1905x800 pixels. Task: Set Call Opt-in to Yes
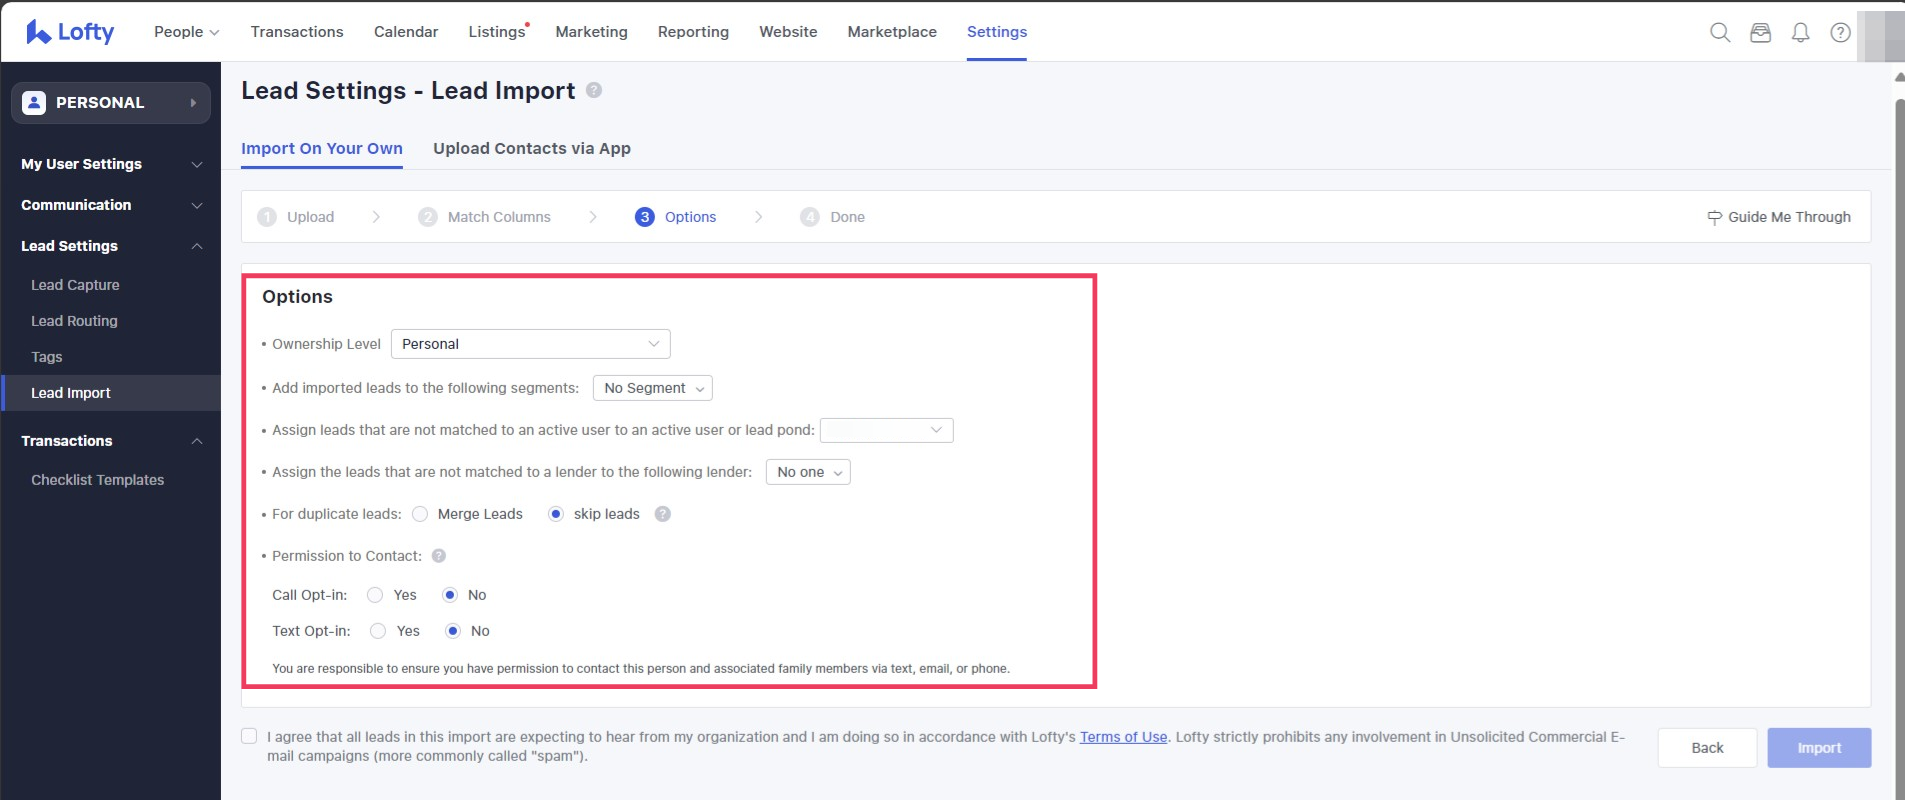coord(375,595)
